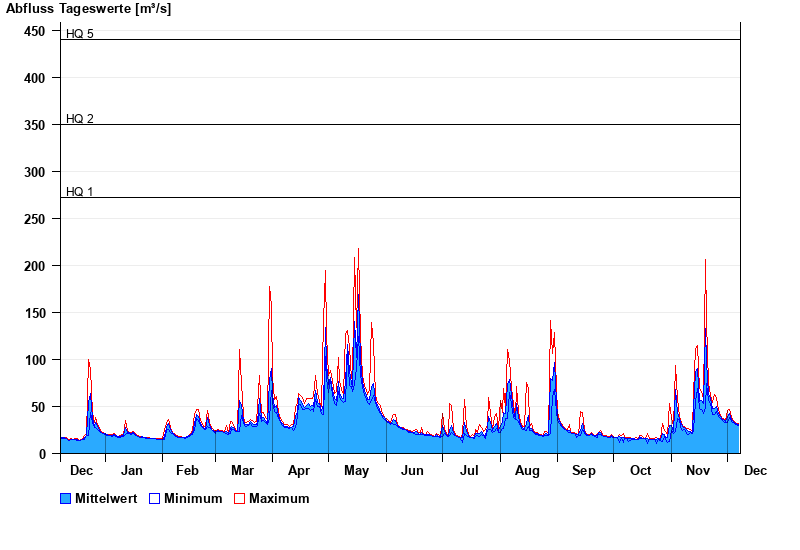Click the Minimum legend color box
Viewport: 800px width, 550px height.
[x=154, y=499]
